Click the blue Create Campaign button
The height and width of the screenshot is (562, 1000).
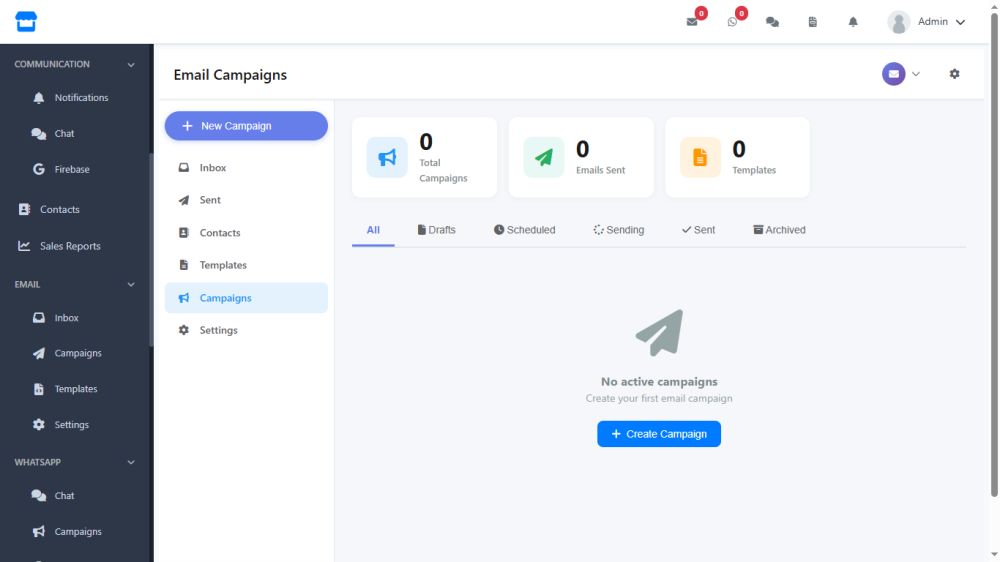coord(659,434)
